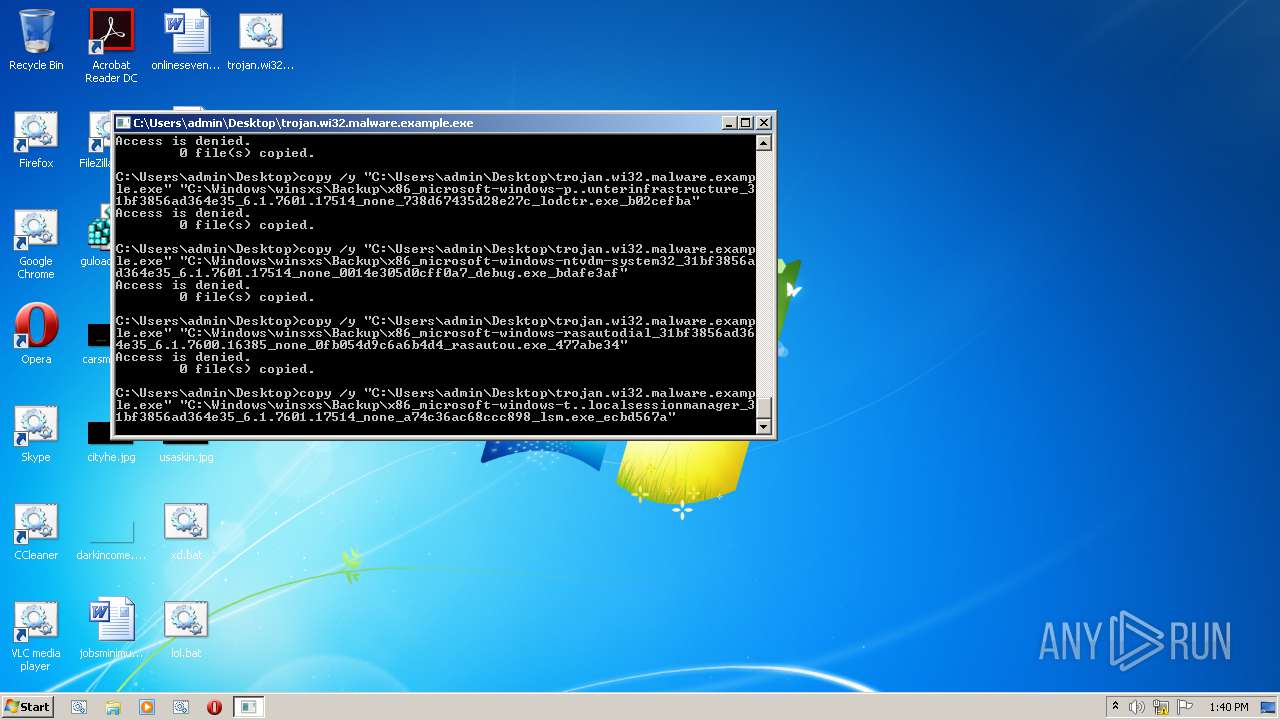Viewport: 1280px width, 720px height.
Task: Open the onlineseven Word document
Action: click(x=186, y=40)
